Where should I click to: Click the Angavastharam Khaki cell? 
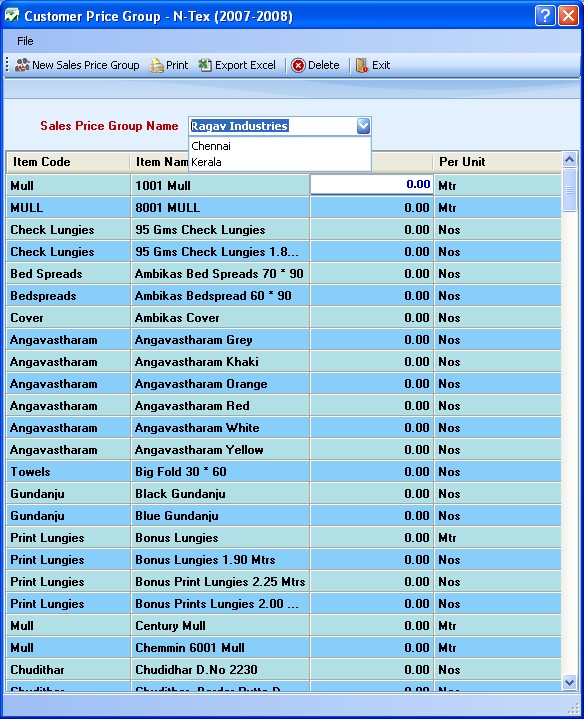(x=220, y=362)
